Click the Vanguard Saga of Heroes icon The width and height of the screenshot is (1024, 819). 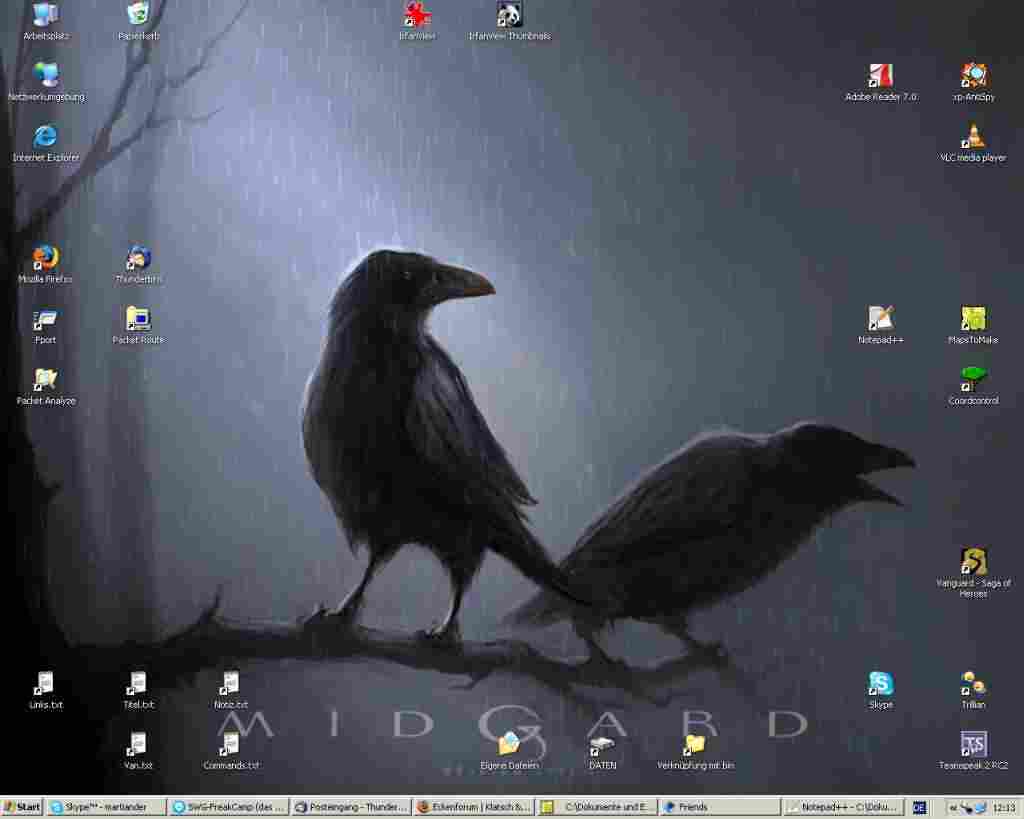[x=973, y=562]
